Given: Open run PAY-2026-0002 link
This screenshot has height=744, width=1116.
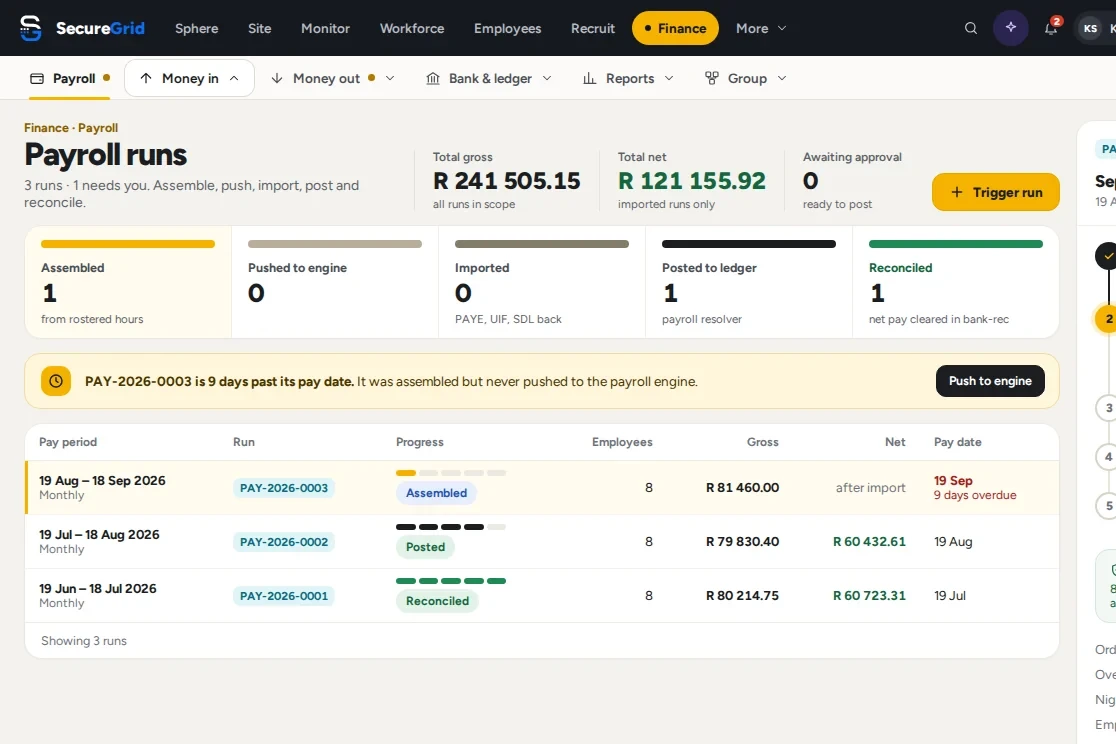Looking at the screenshot, I should (x=284, y=542).
